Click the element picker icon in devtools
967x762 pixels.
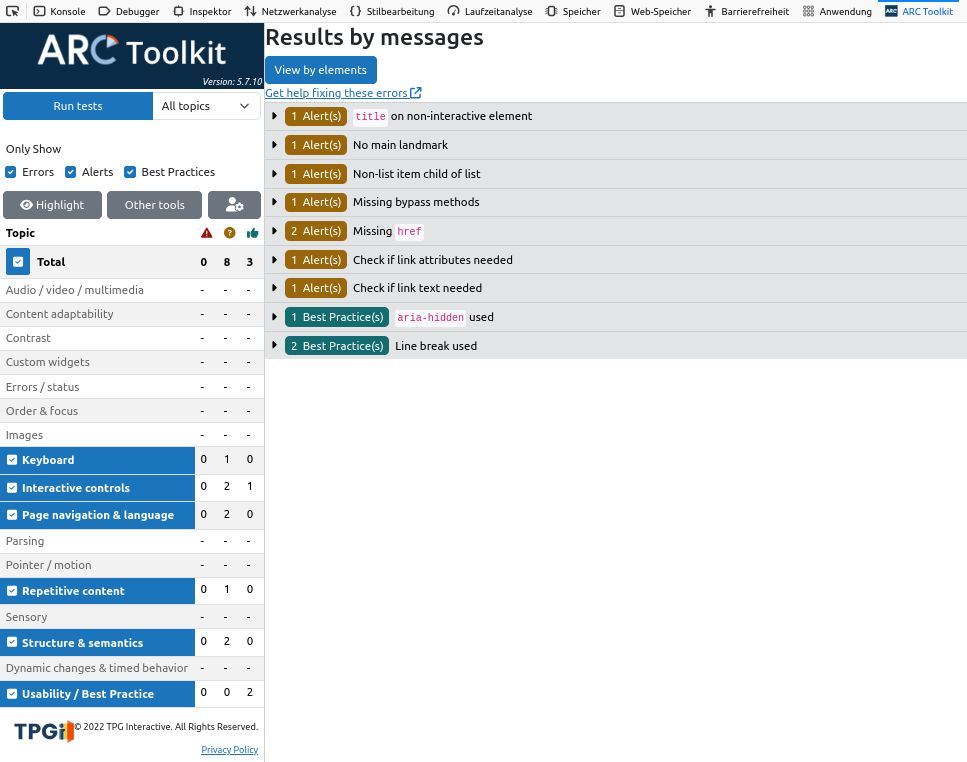click(13, 11)
